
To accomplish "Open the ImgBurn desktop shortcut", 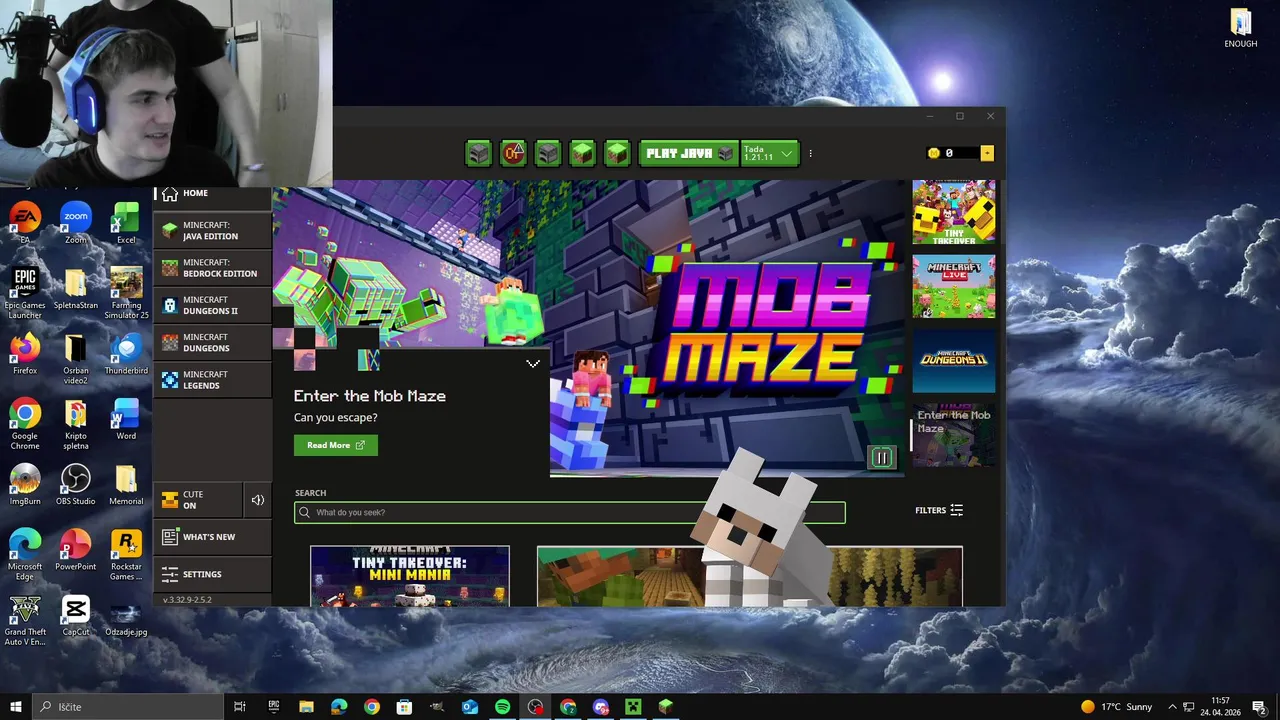I will [x=25, y=485].
